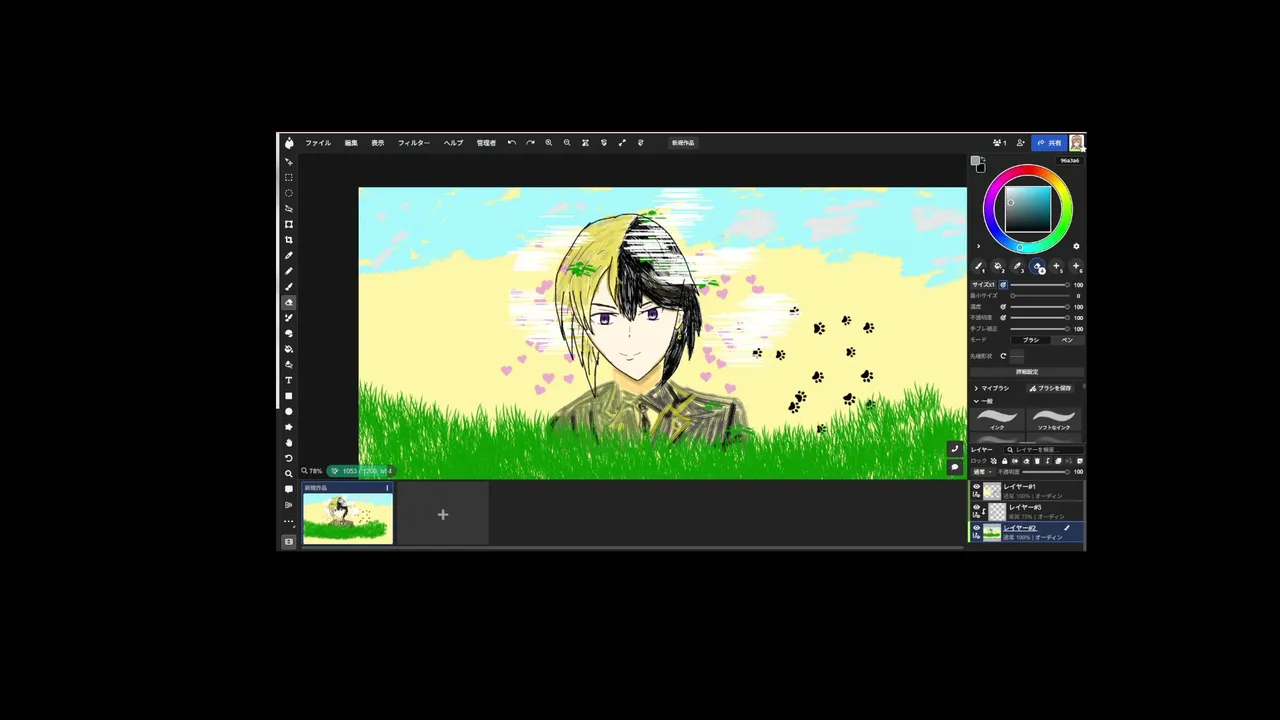Choose the ソフトなインク brush preset

tap(1054, 419)
